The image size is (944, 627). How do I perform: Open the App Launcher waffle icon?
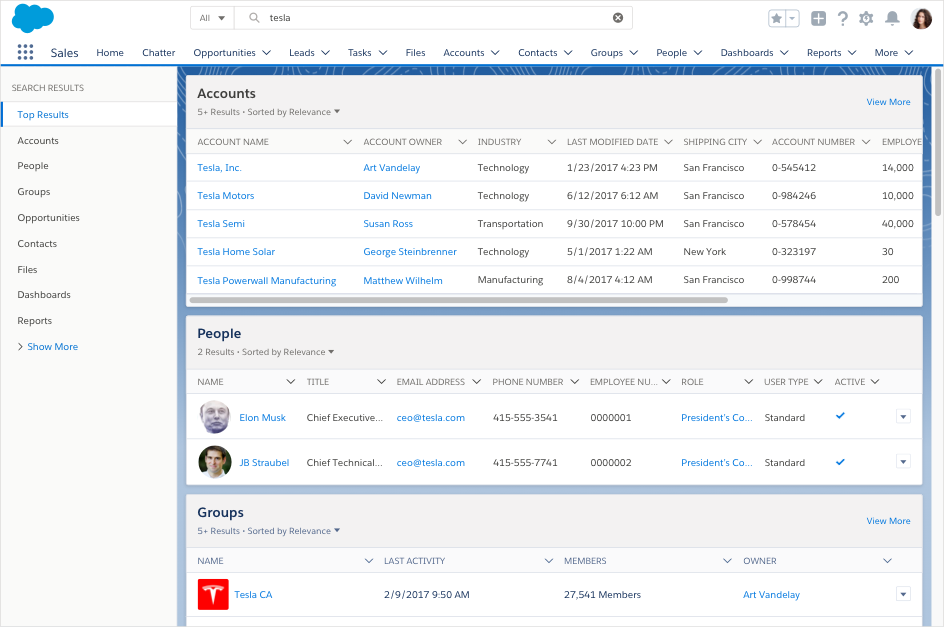(x=25, y=52)
